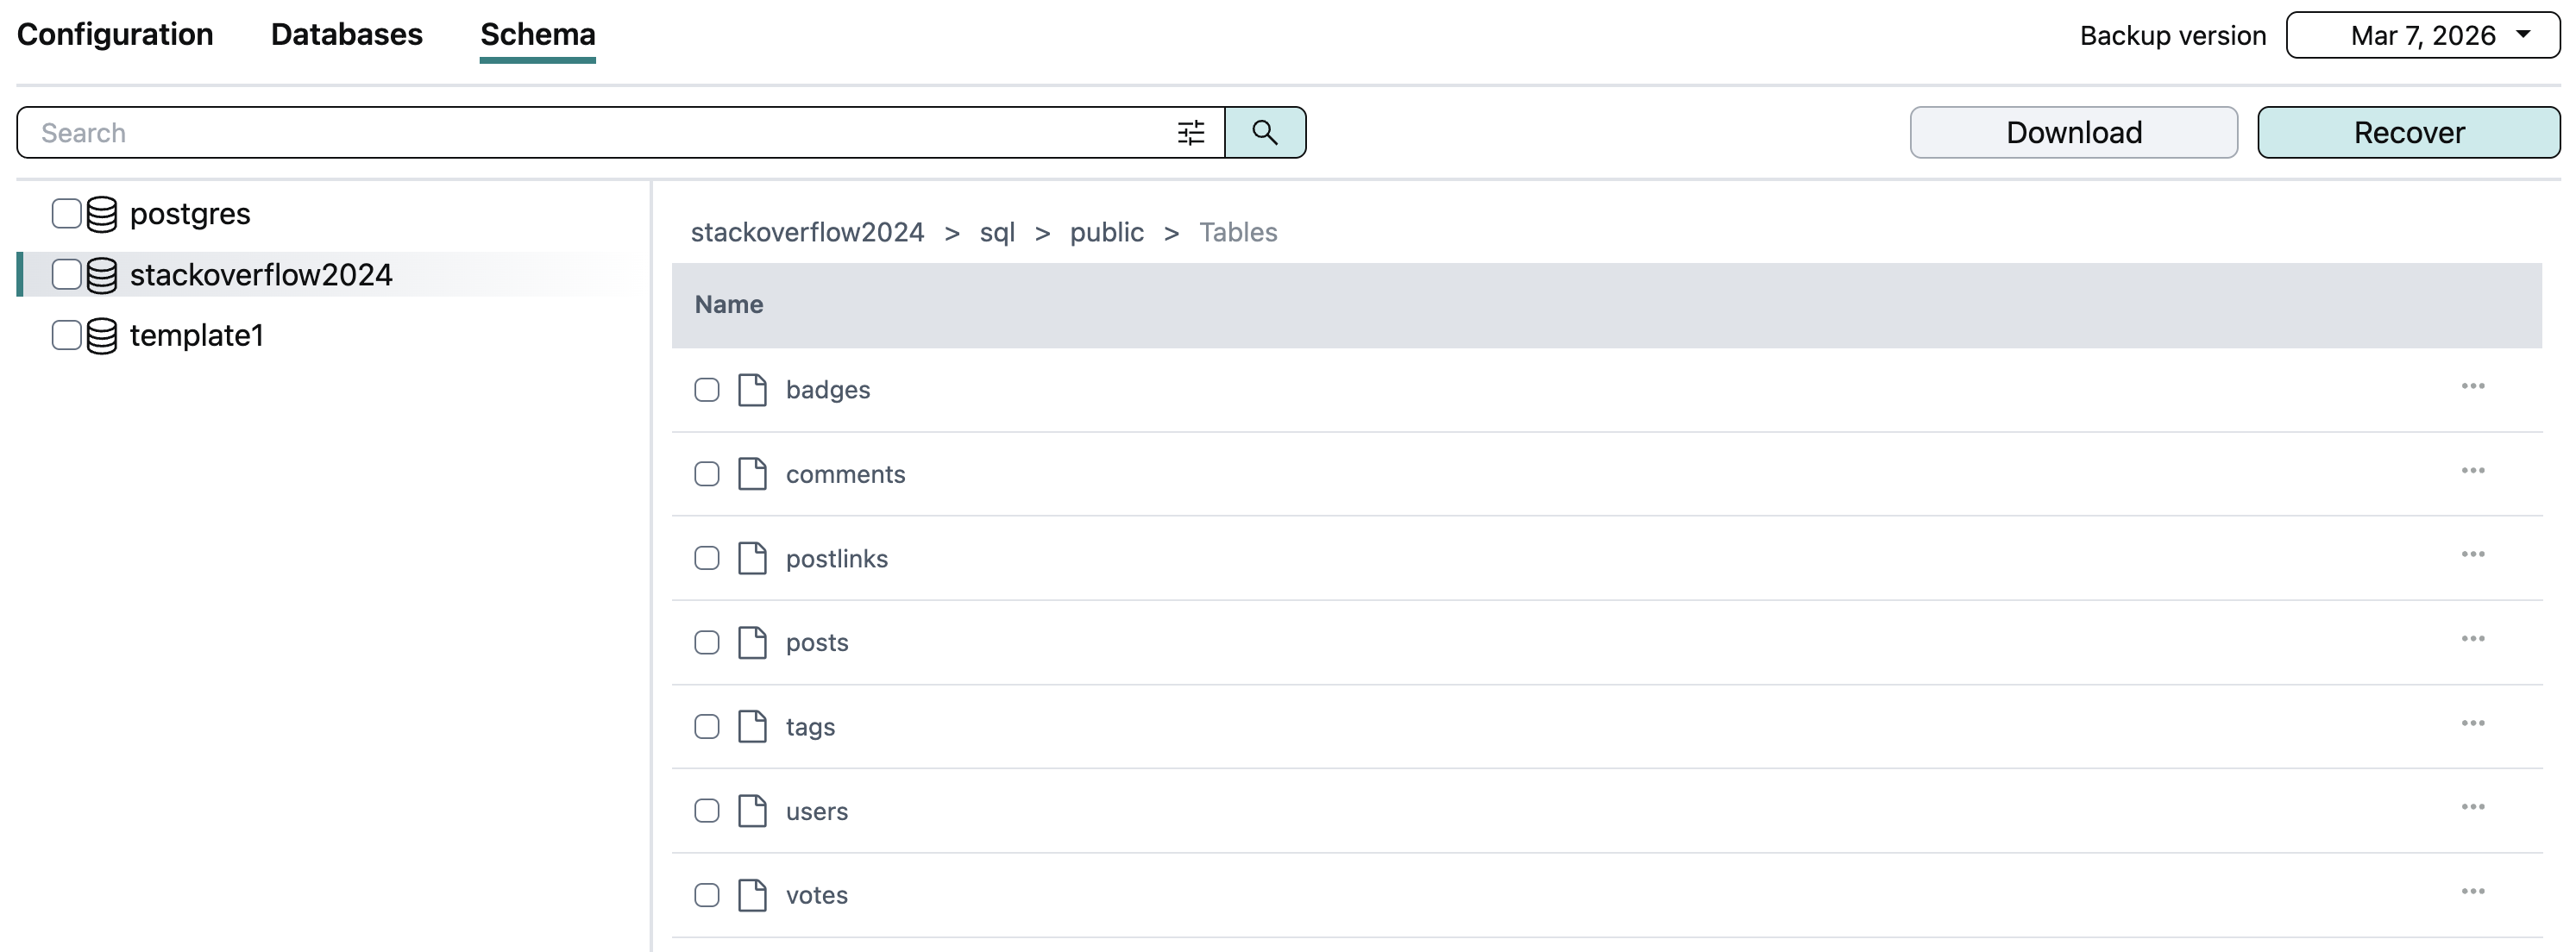
Task: Click the Download button
Action: (2073, 132)
